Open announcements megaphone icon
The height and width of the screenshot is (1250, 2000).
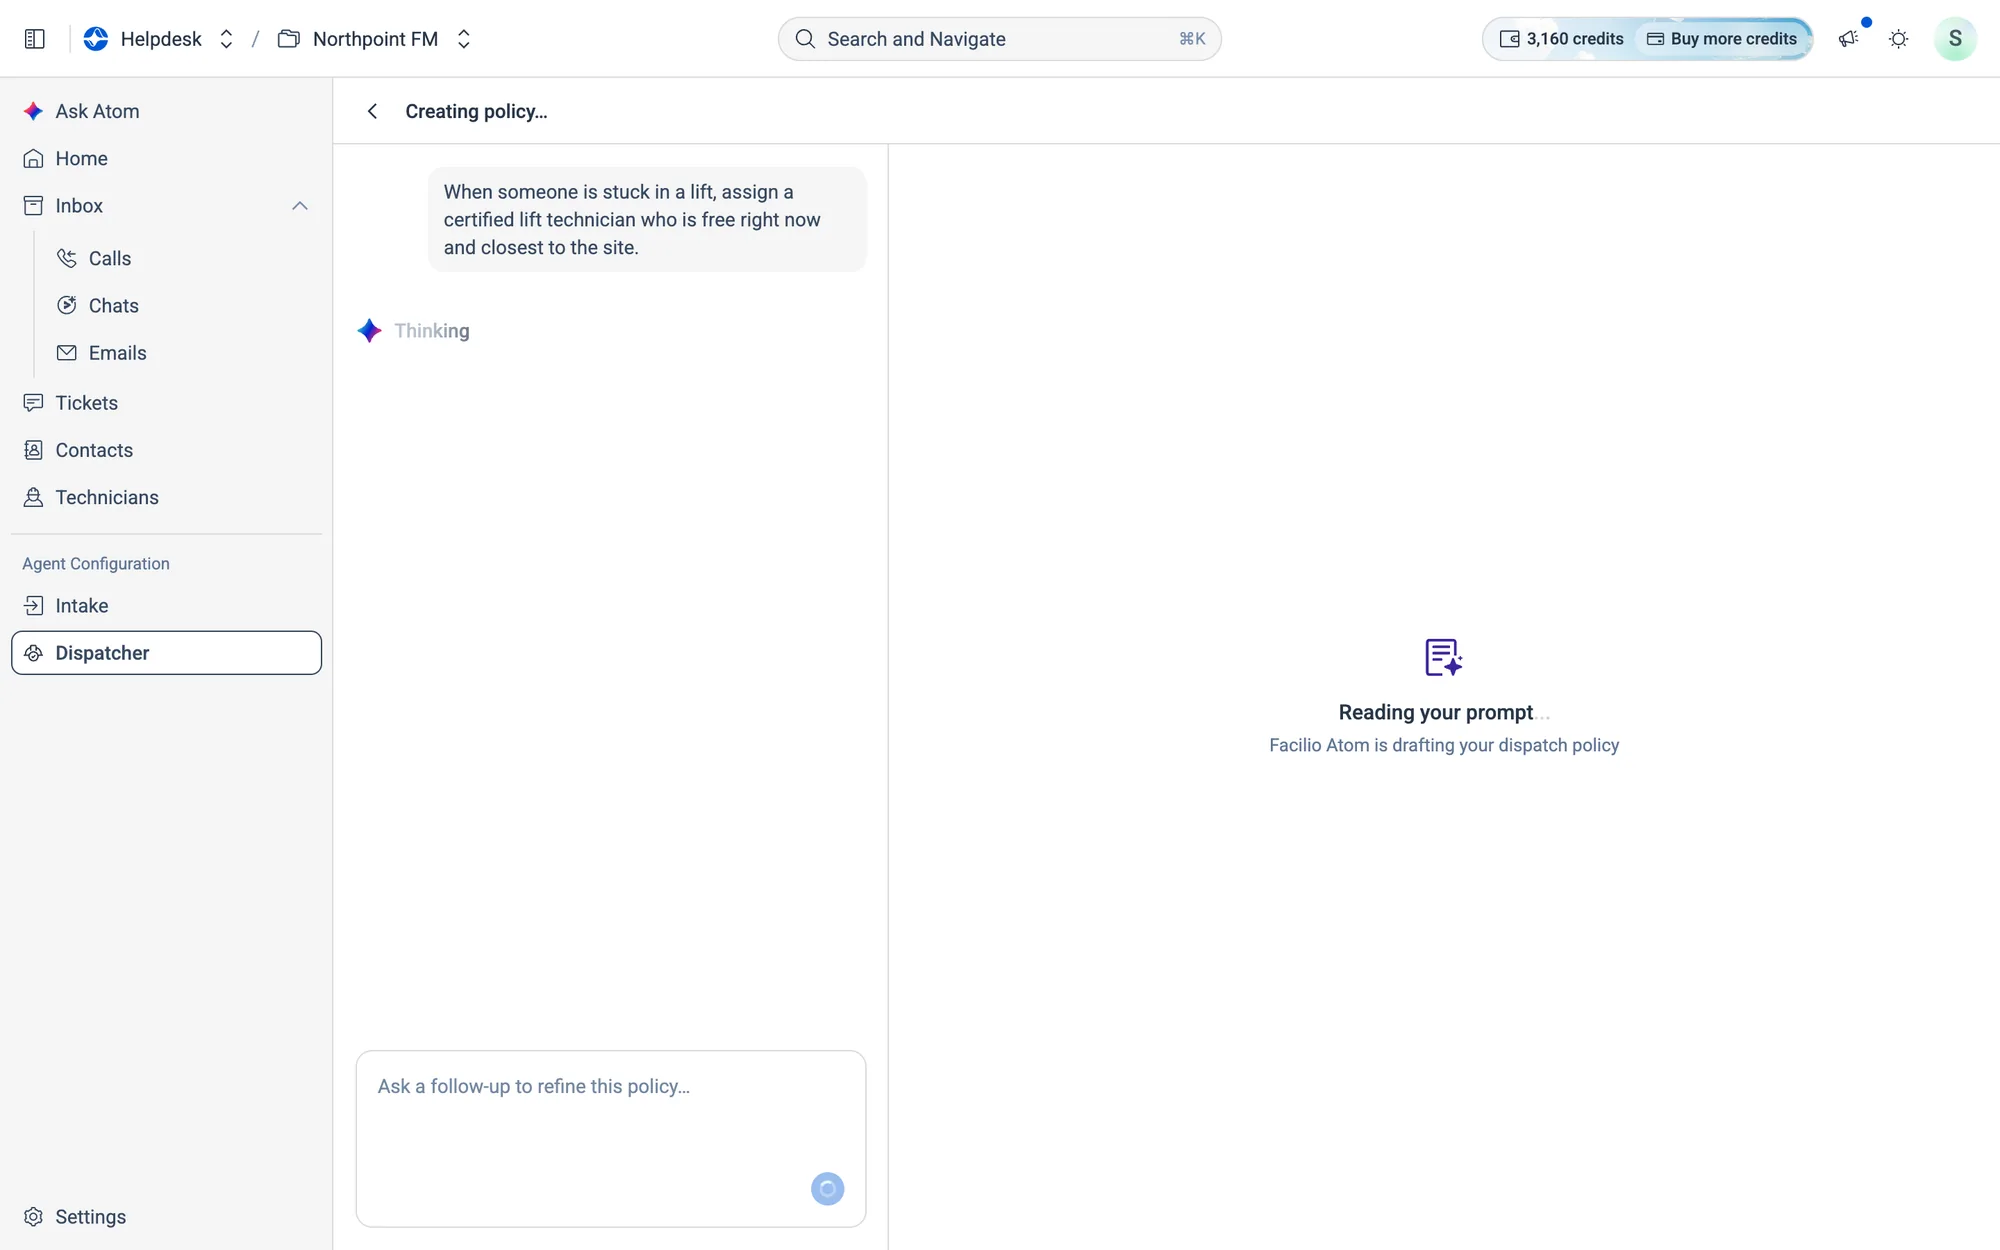[1848, 39]
